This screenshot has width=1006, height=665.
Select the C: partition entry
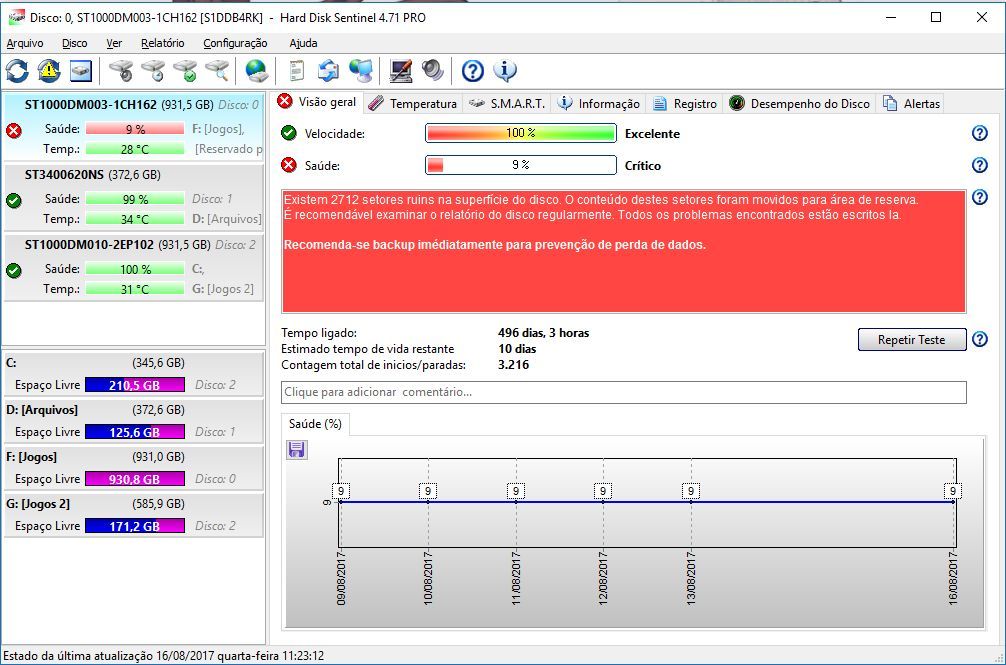[x=134, y=374]
